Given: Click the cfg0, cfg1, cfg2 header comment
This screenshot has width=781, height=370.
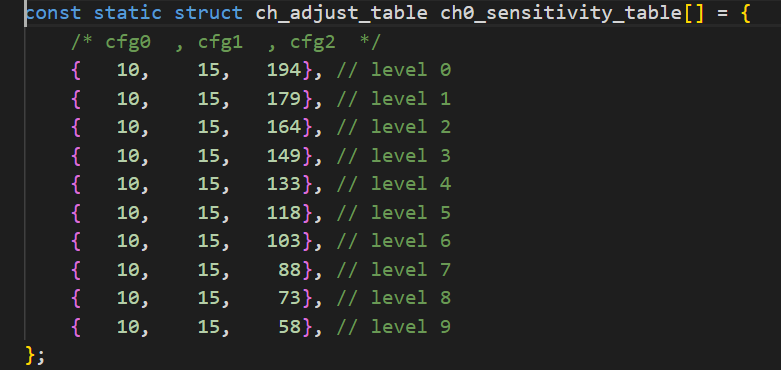Looking at the screenshot, I should [226, 42].
